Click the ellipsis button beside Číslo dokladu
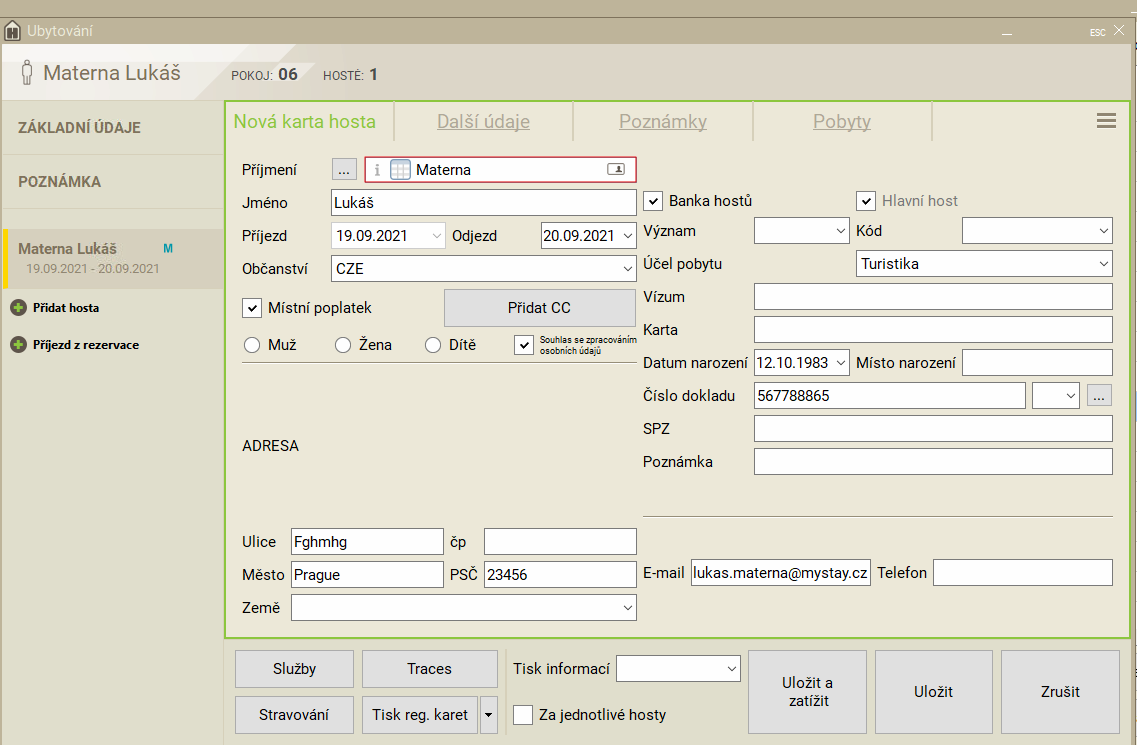 tap(1099, 396)
